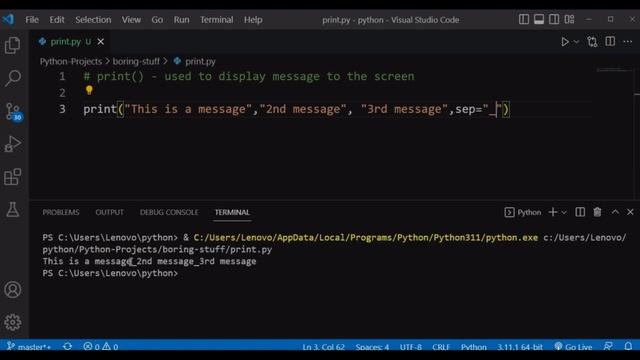640x360 pixels.
Task: Click the Python terminal profile label
Action: [523, 212]
